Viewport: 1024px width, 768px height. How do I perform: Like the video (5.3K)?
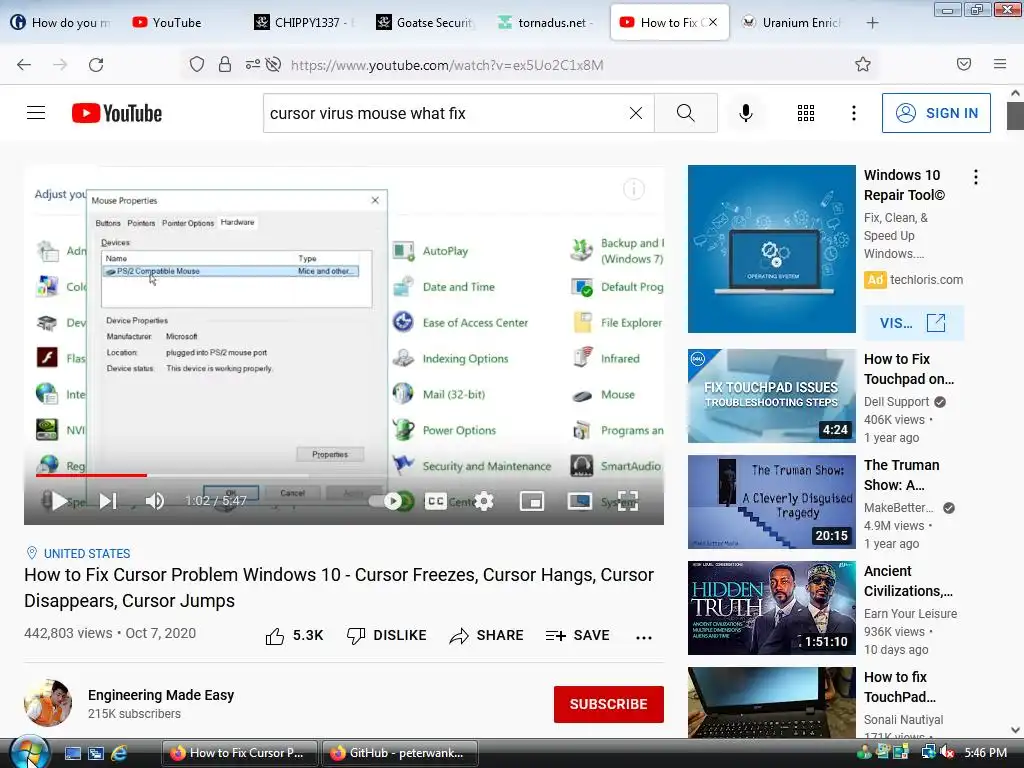[x=294, y=635]
